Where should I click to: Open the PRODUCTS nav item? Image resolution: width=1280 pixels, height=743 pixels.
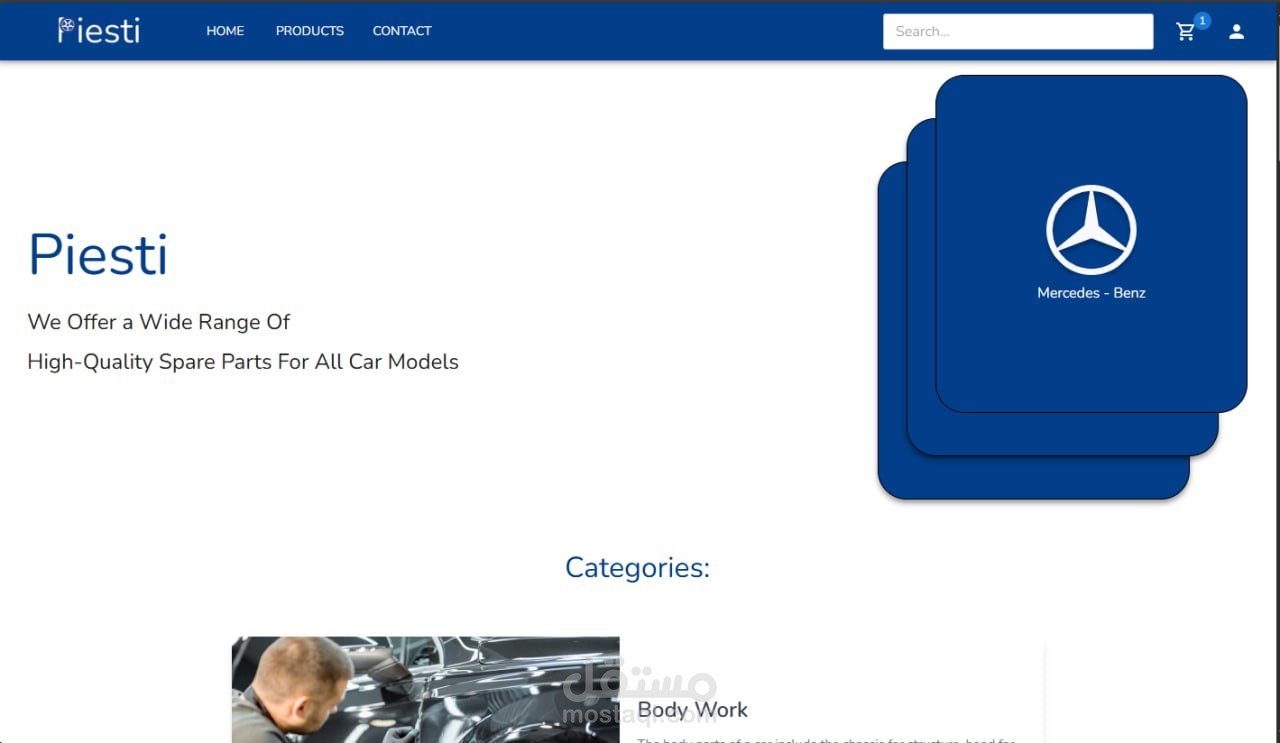310,31
